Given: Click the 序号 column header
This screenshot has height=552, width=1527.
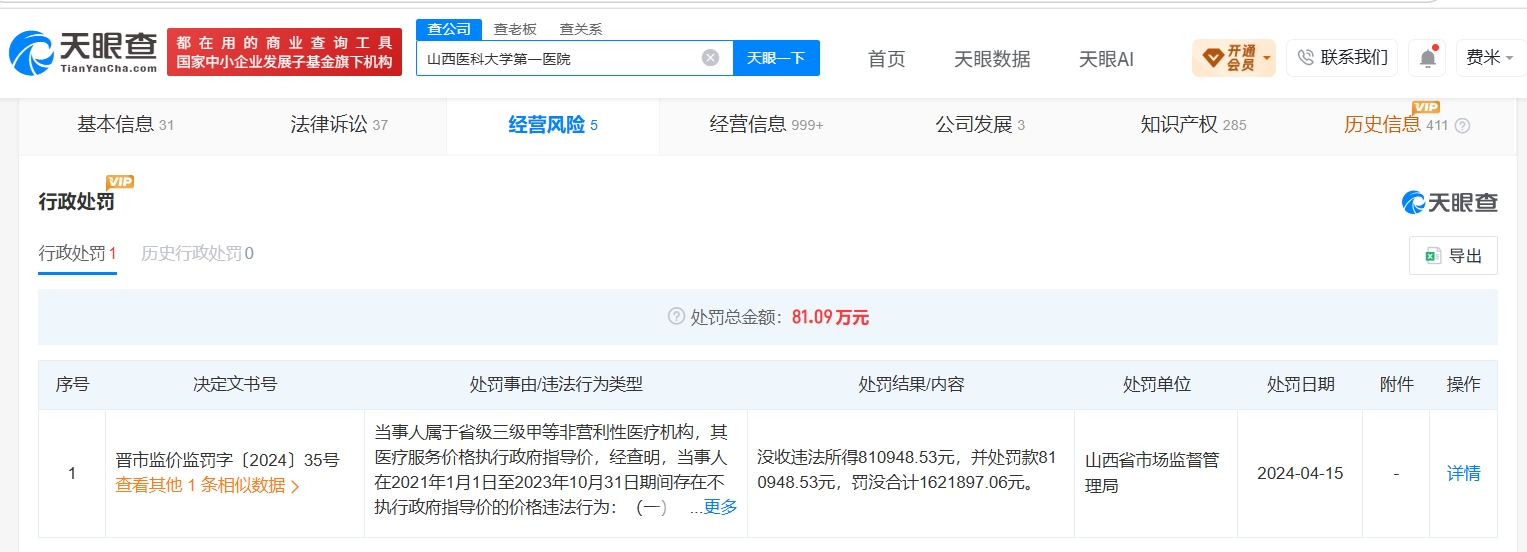Looking at the screenshot, I should point(72,384).
